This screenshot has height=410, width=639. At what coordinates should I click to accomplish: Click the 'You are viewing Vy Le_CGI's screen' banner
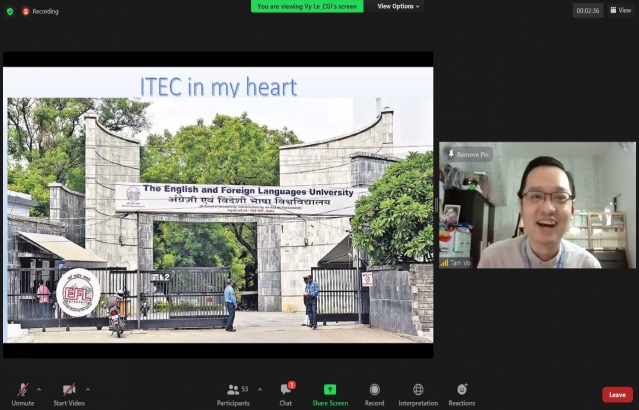[307, 7]
